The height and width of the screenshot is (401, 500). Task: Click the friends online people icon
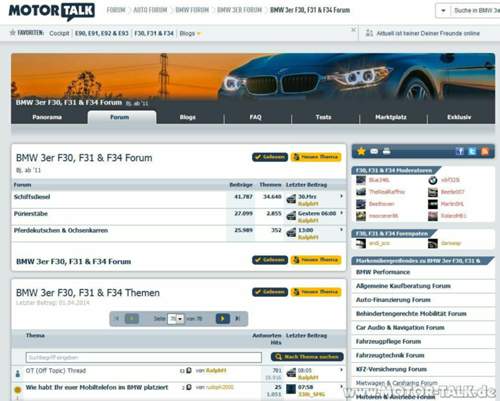[369, 33]
